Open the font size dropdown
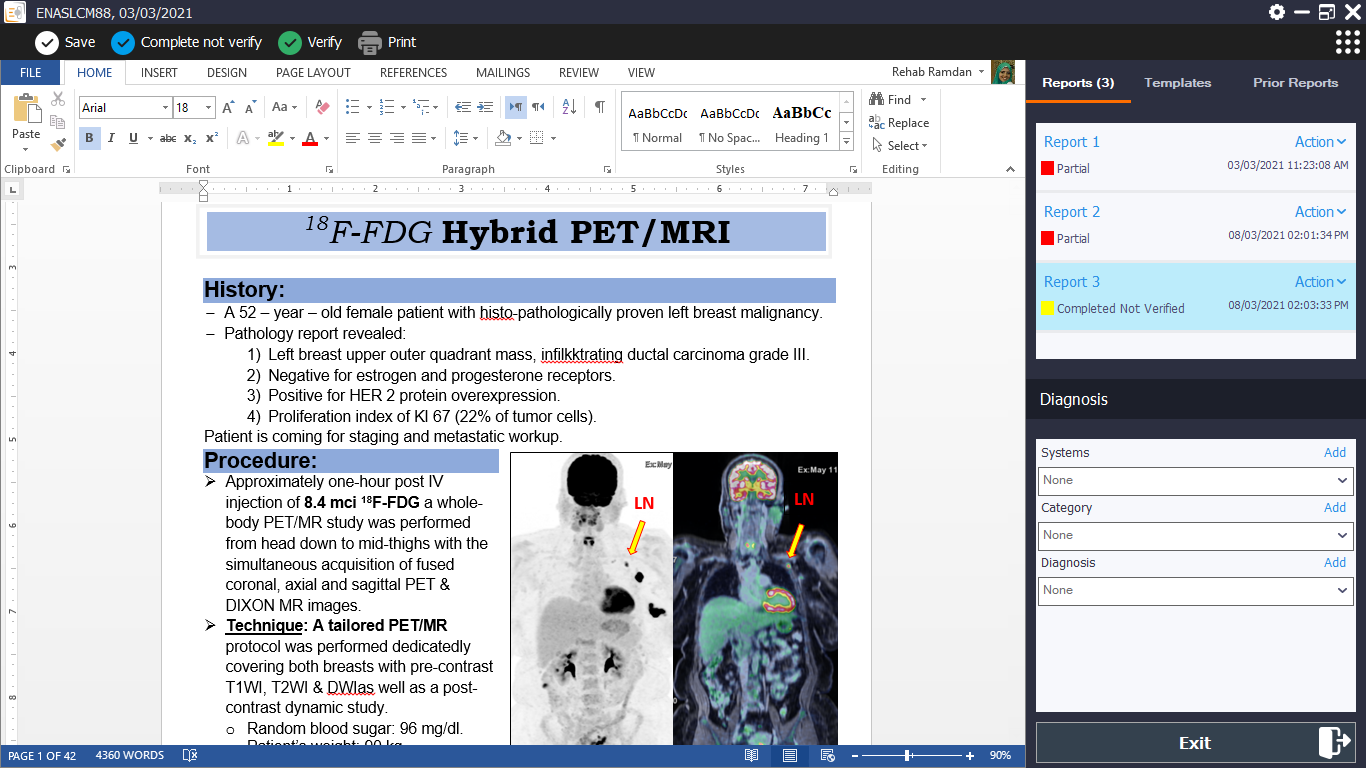The height and width of the screenshot is (768, 1366). (x=209, y=108)
